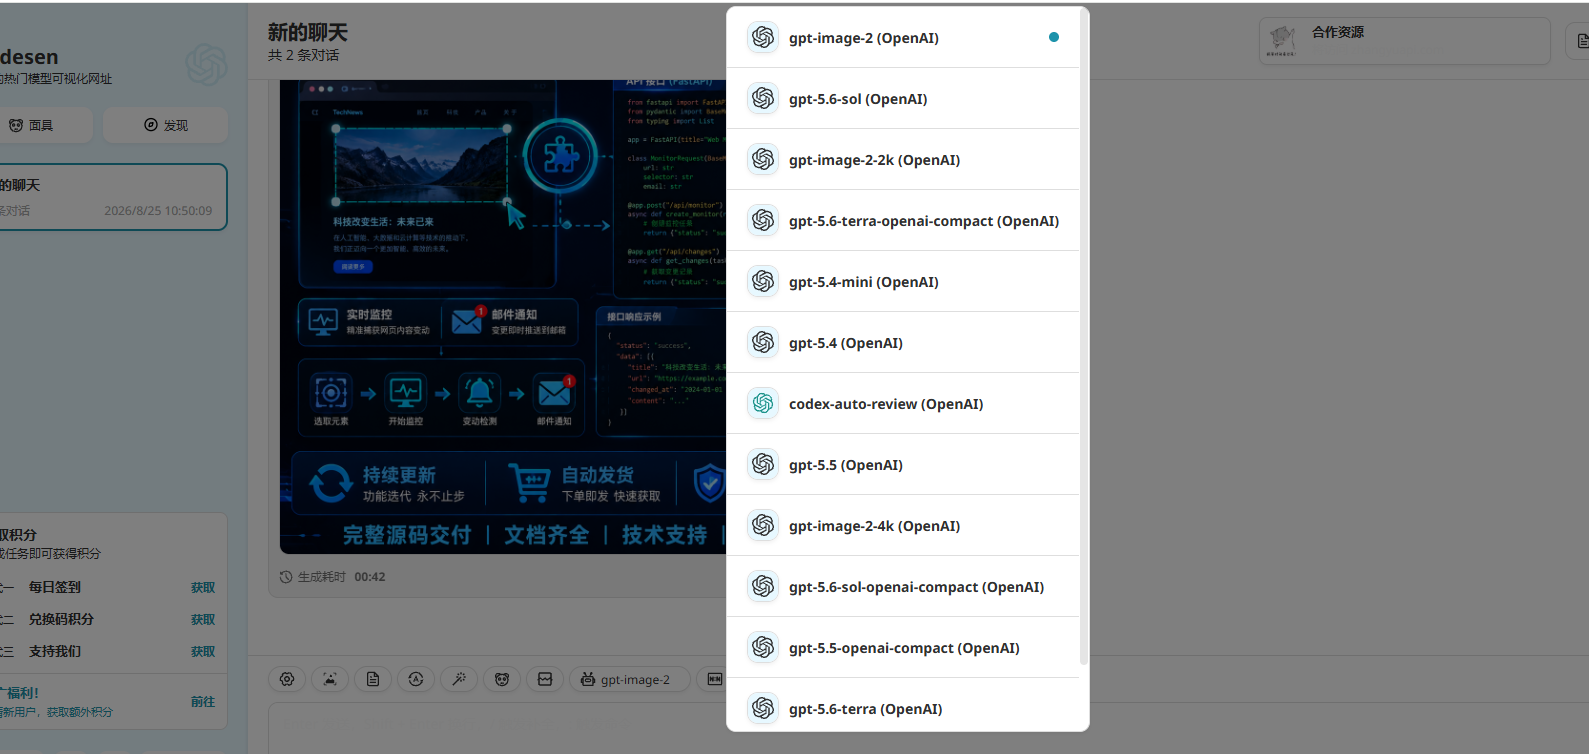Select gpt-5.6-sol-openai-compact (OpenAI) model
The image size is (1589, 754).
click(x=903, y=587)
